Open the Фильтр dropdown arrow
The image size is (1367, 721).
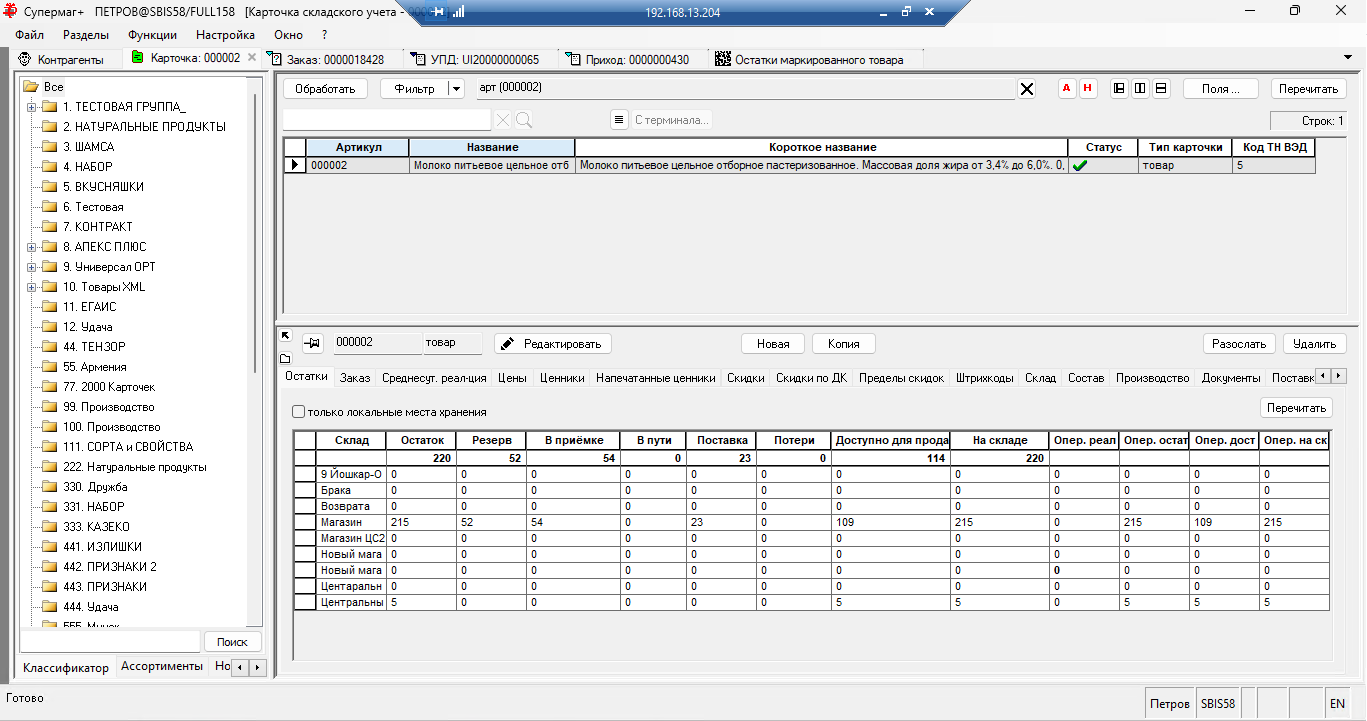[456, 88]
